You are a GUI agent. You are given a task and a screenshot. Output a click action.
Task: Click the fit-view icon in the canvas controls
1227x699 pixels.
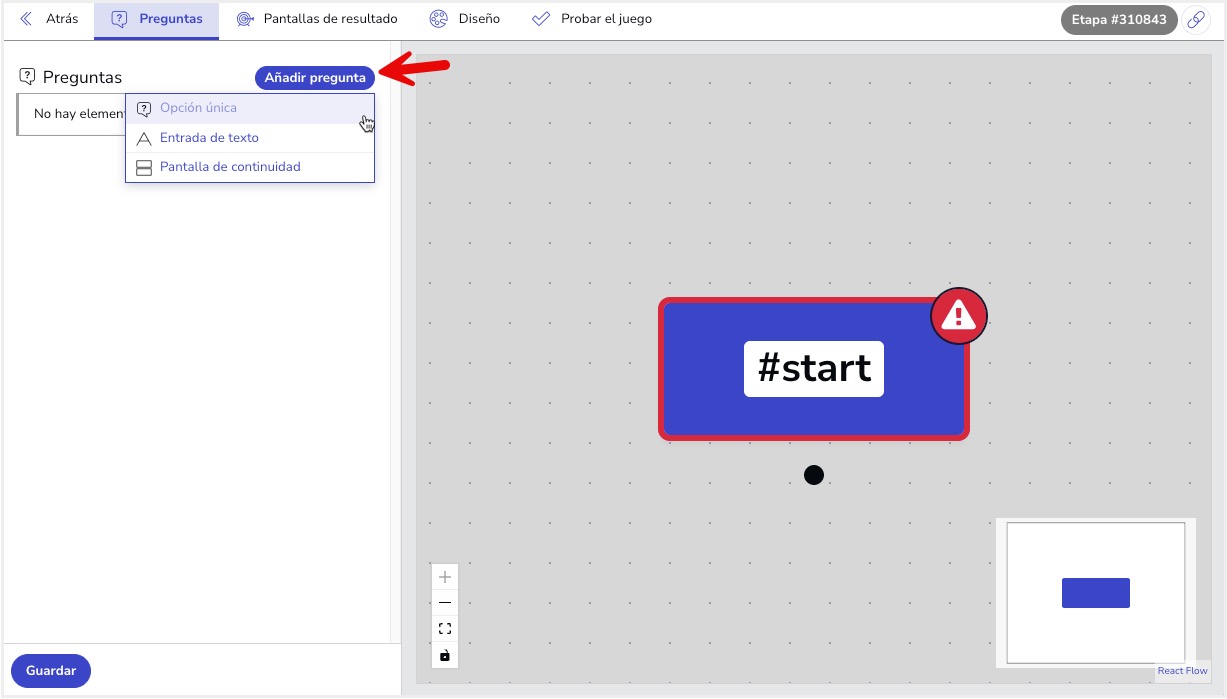pyautogui.click(x=444, y=629)
